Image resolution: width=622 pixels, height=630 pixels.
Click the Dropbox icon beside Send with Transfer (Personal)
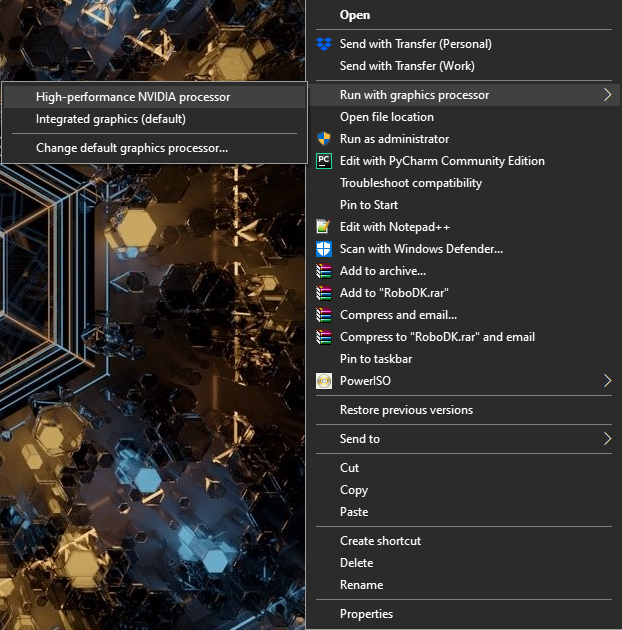pyautogui.click(x=323, y=44)
